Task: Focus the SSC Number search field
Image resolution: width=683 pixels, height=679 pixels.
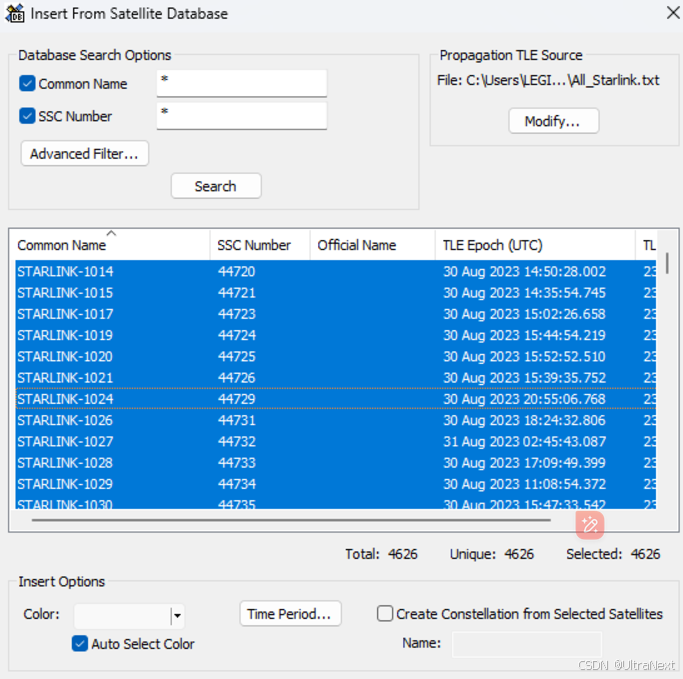Action: [x=242, y=115]
